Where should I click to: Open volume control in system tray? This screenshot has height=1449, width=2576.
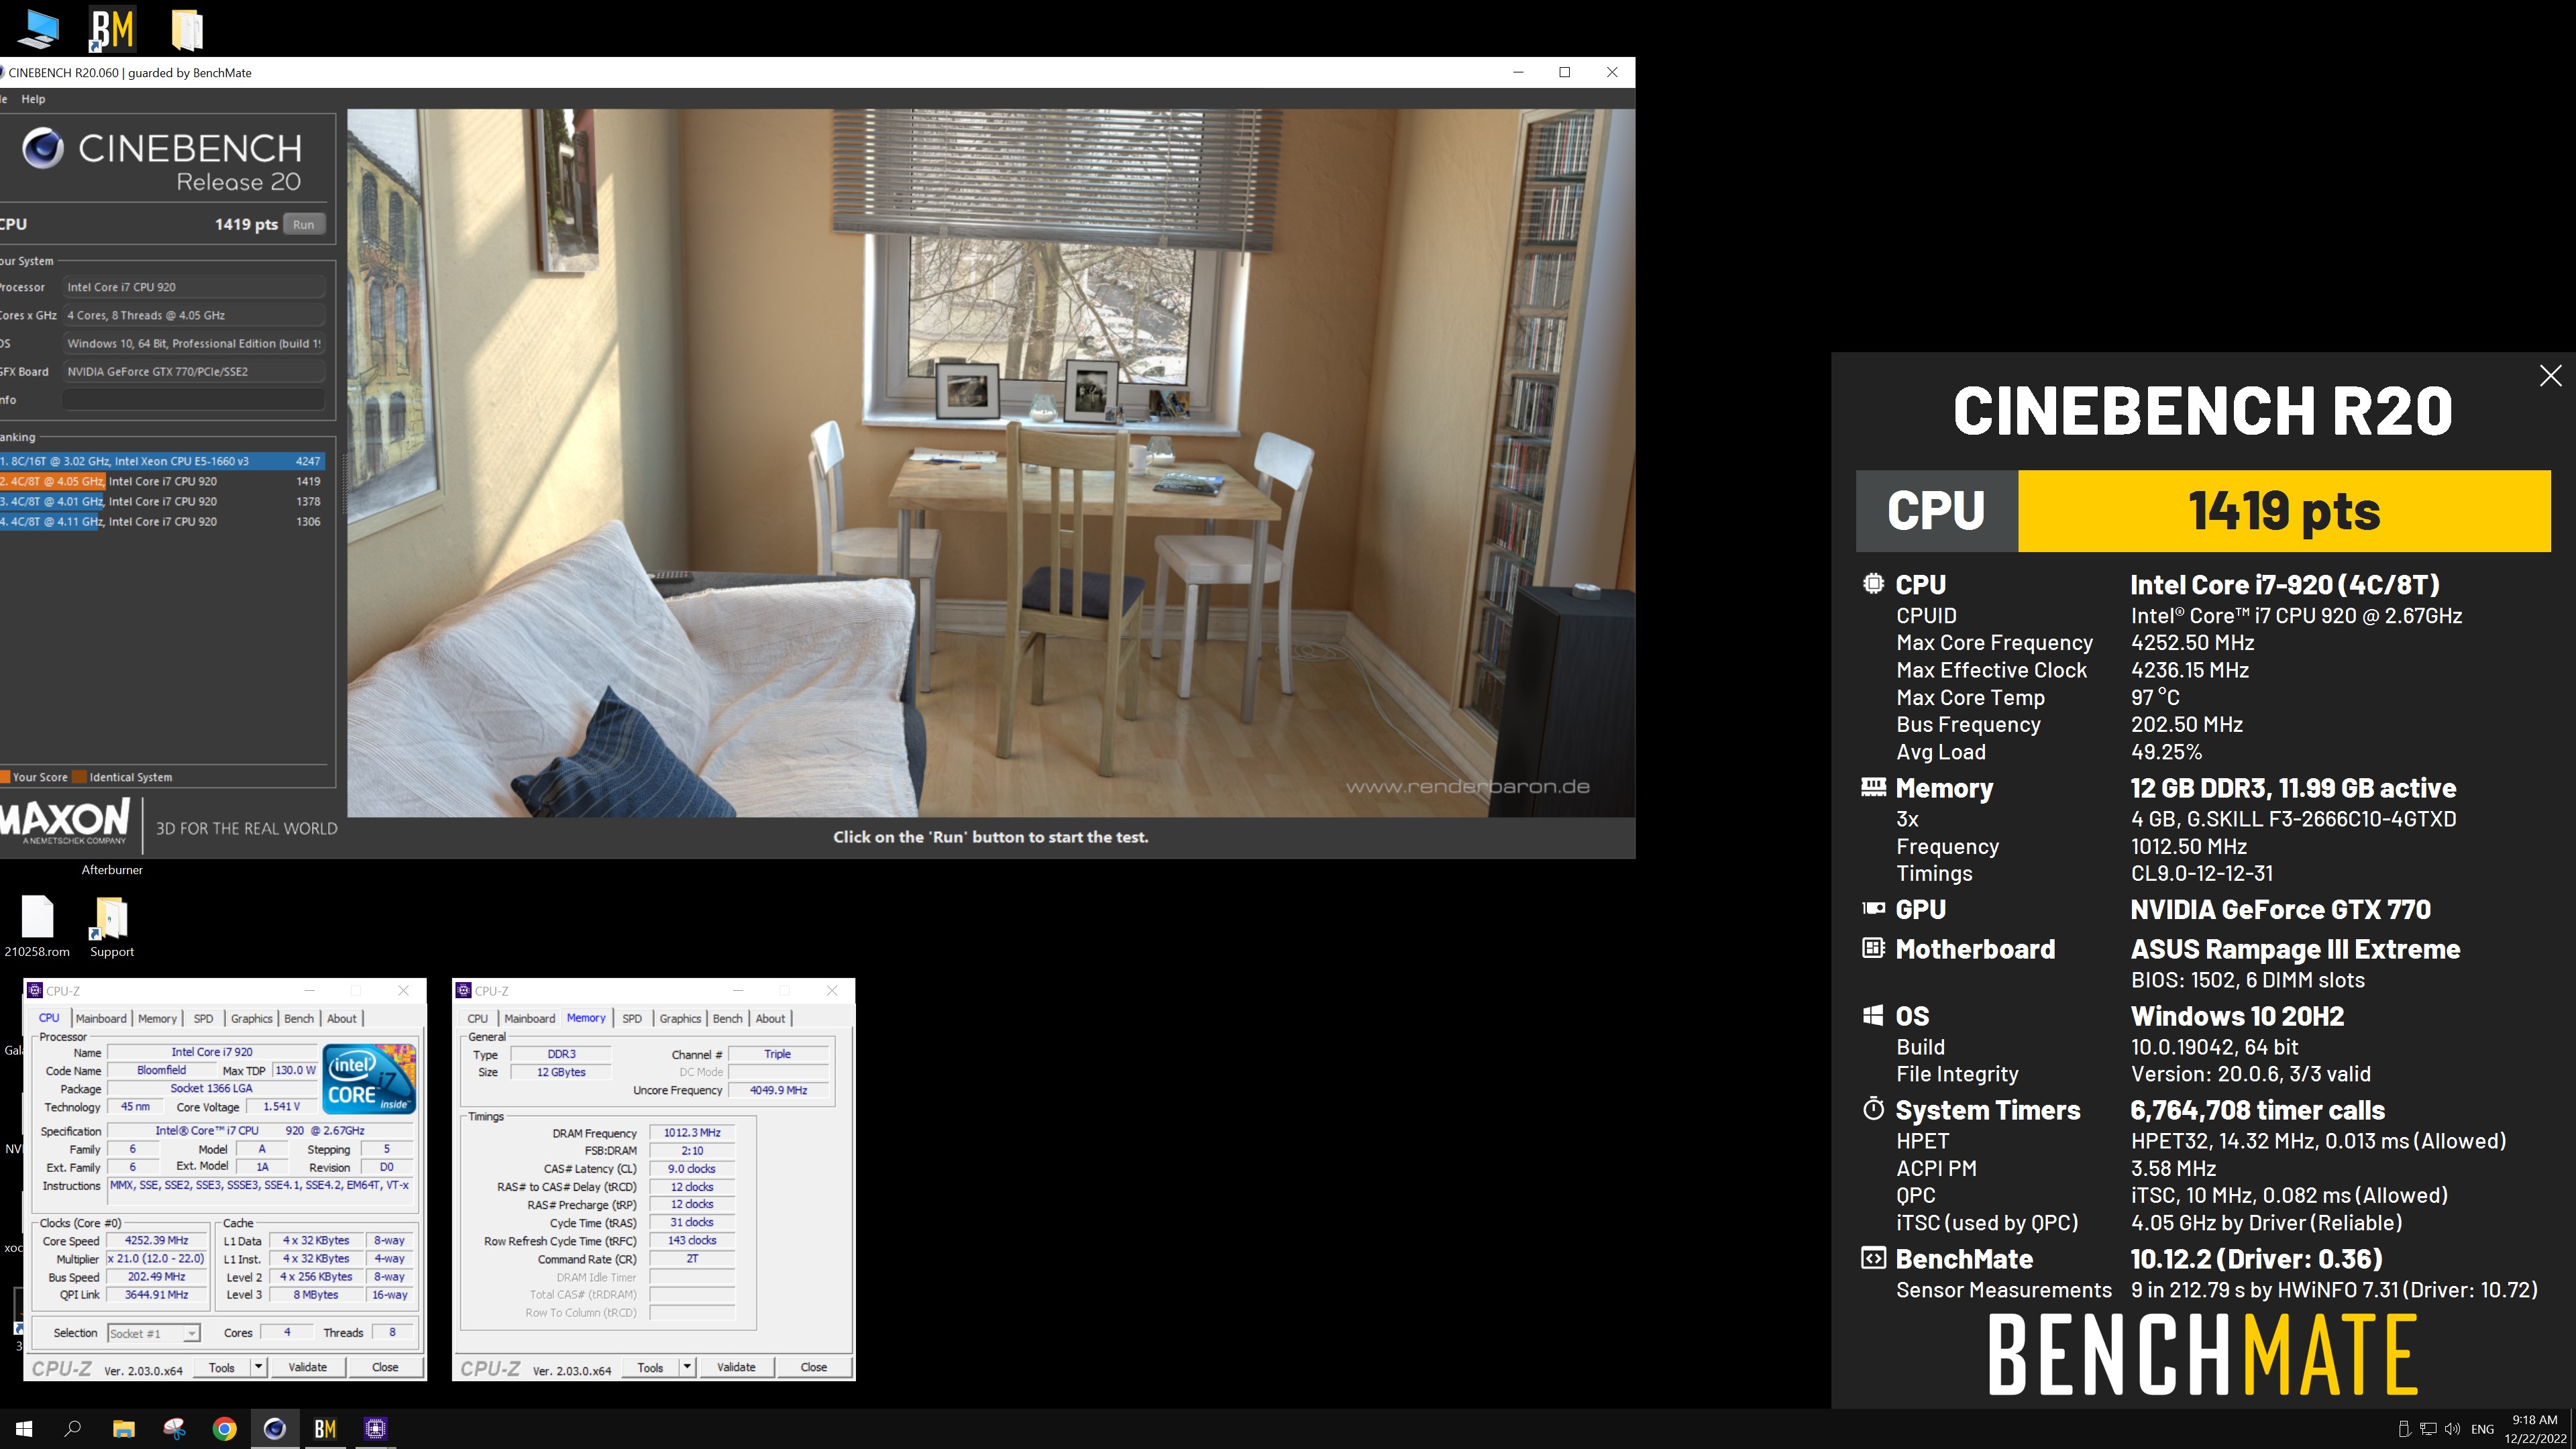(x=2452, y=1429)
